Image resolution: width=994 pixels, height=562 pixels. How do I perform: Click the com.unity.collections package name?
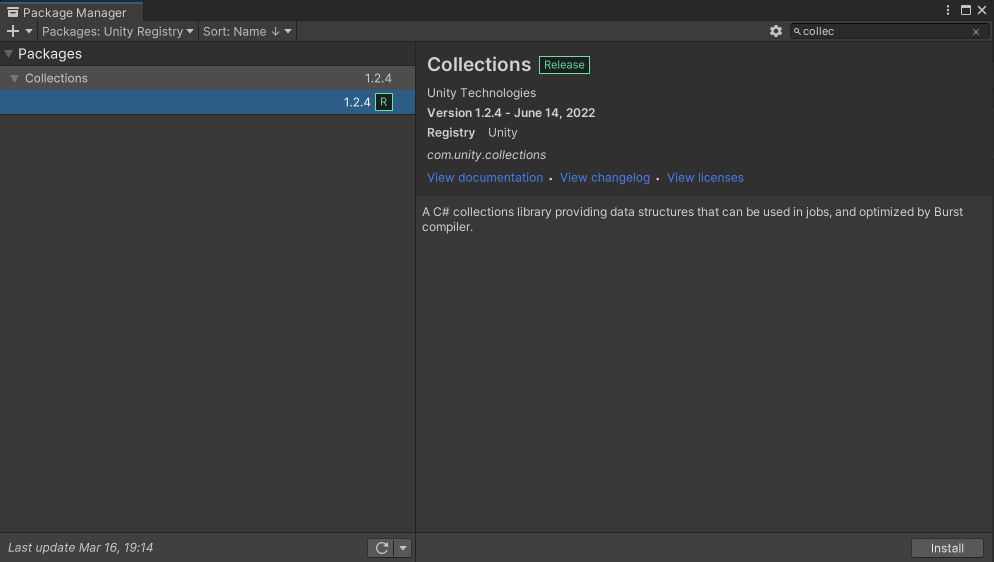pyautogui.click(x=486, y=155)
